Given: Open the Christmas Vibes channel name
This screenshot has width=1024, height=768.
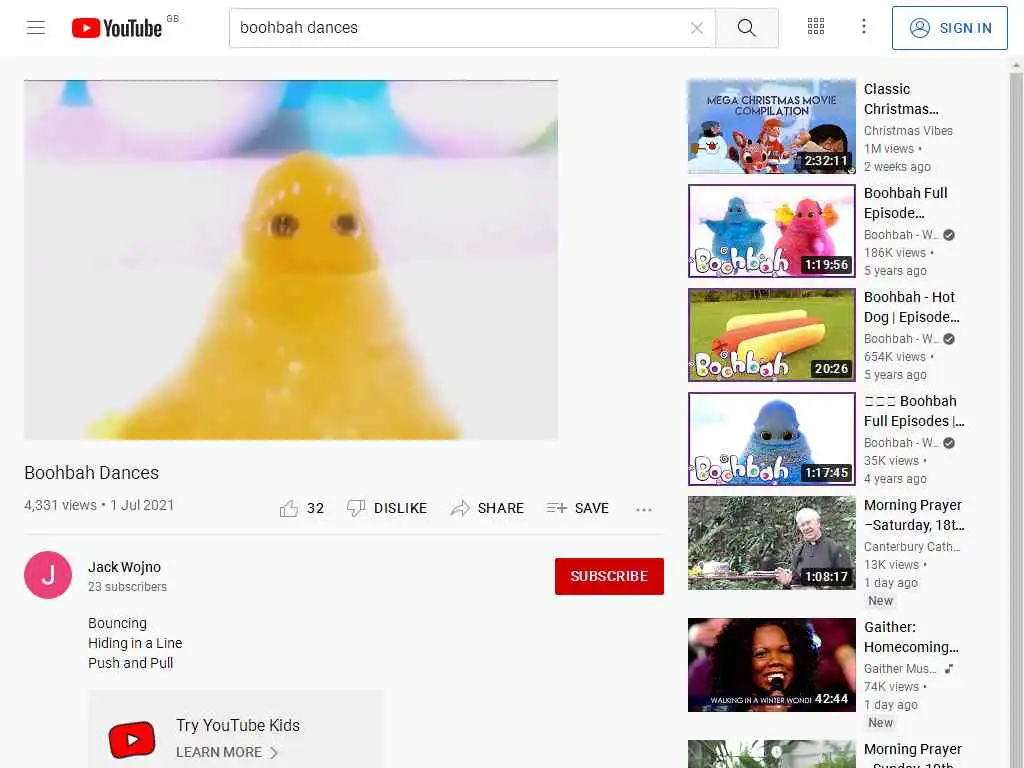Looking at the screenshot, I should click(908, 131).
